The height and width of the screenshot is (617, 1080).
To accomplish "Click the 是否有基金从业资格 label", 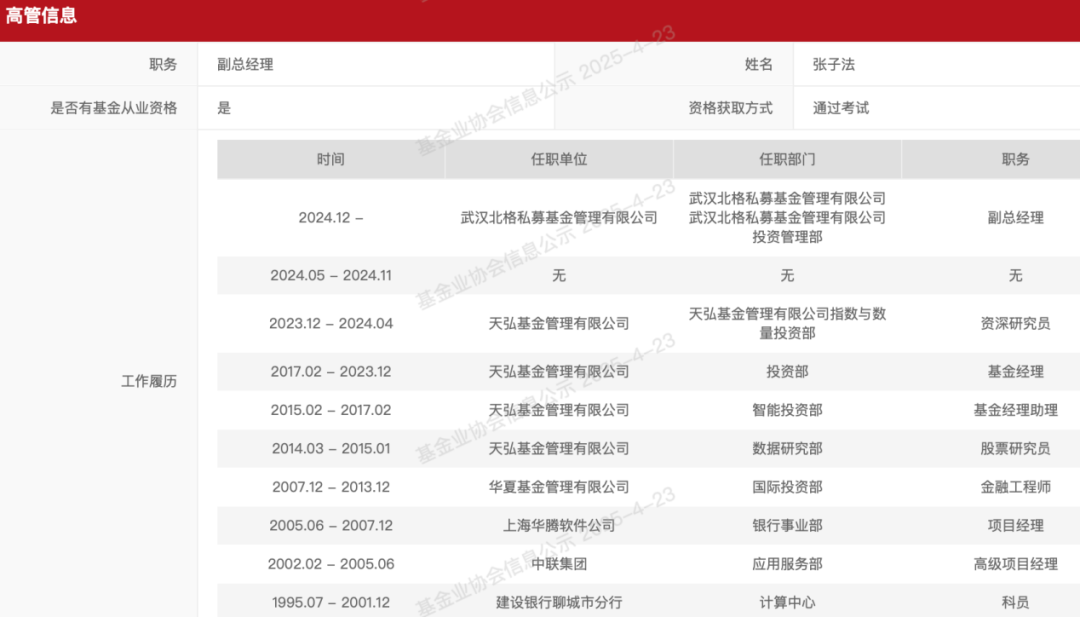I will coord(114,108).
